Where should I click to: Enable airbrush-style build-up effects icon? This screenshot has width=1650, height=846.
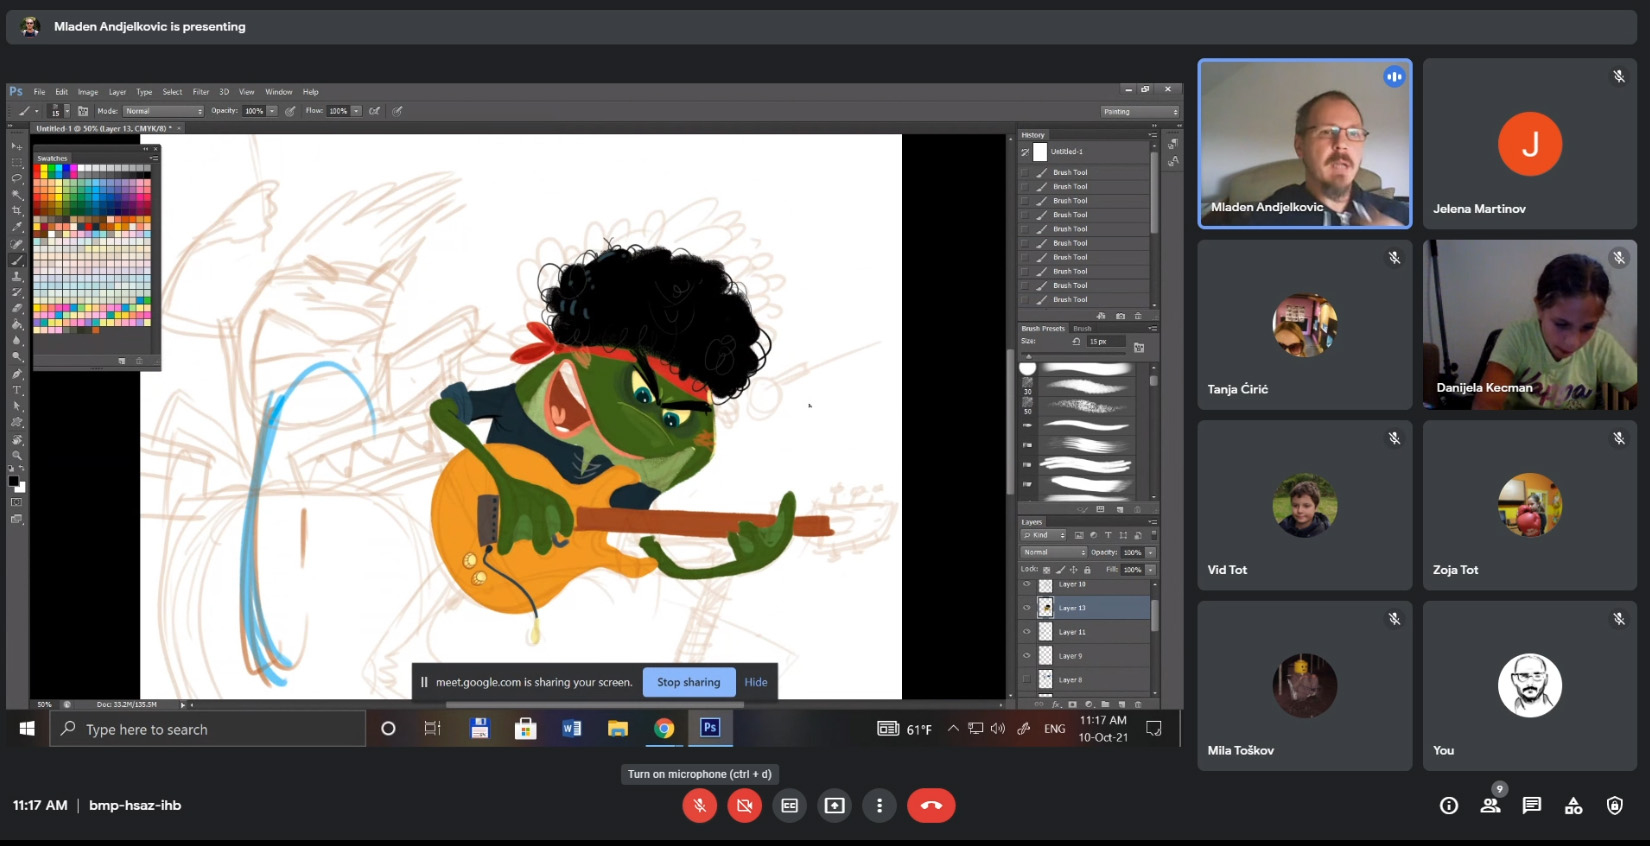click(x=374, y=111)
